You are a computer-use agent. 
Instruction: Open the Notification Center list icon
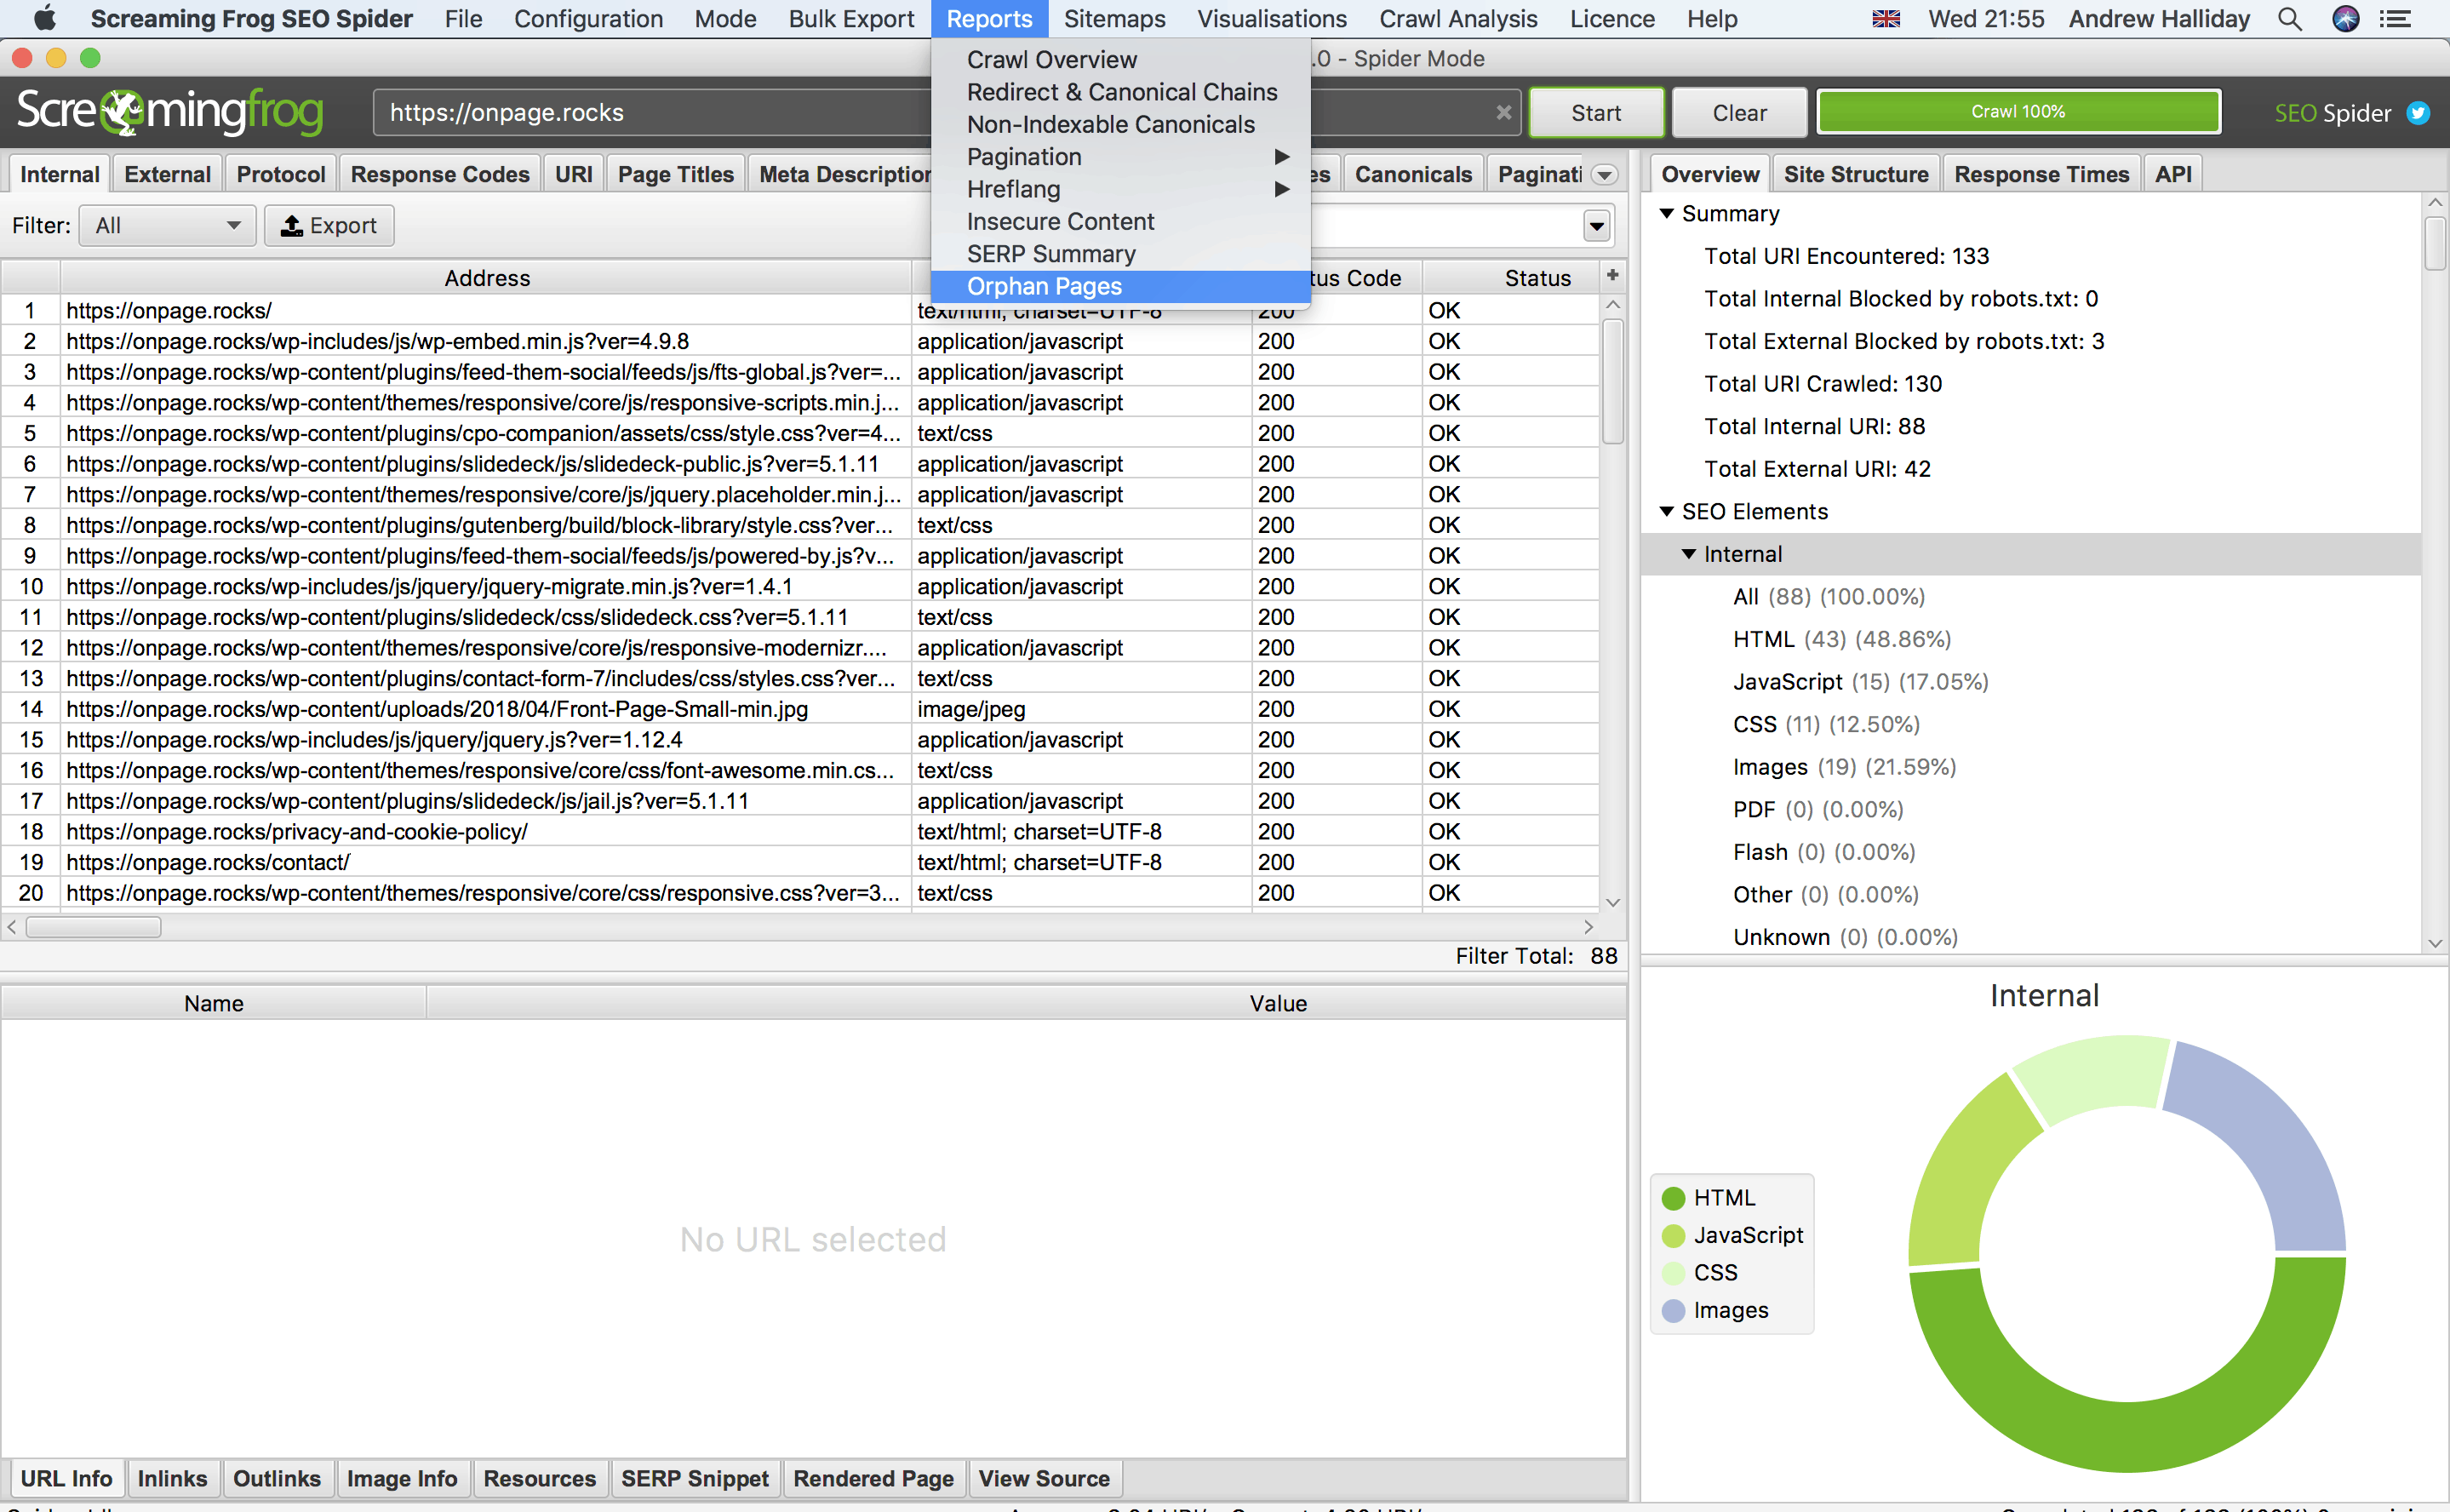click(2395, 19)
